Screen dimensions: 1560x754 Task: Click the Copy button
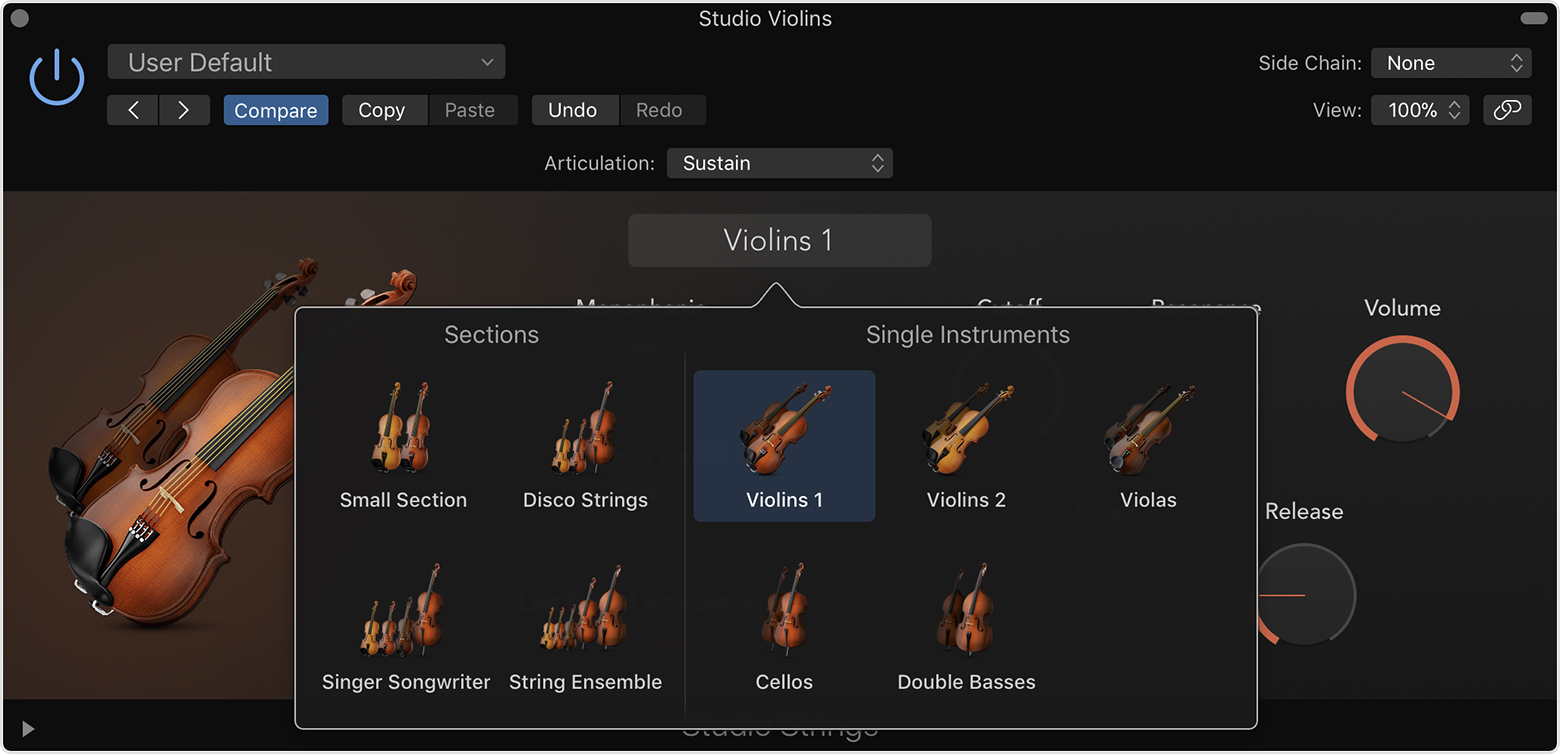click(381, 110)
